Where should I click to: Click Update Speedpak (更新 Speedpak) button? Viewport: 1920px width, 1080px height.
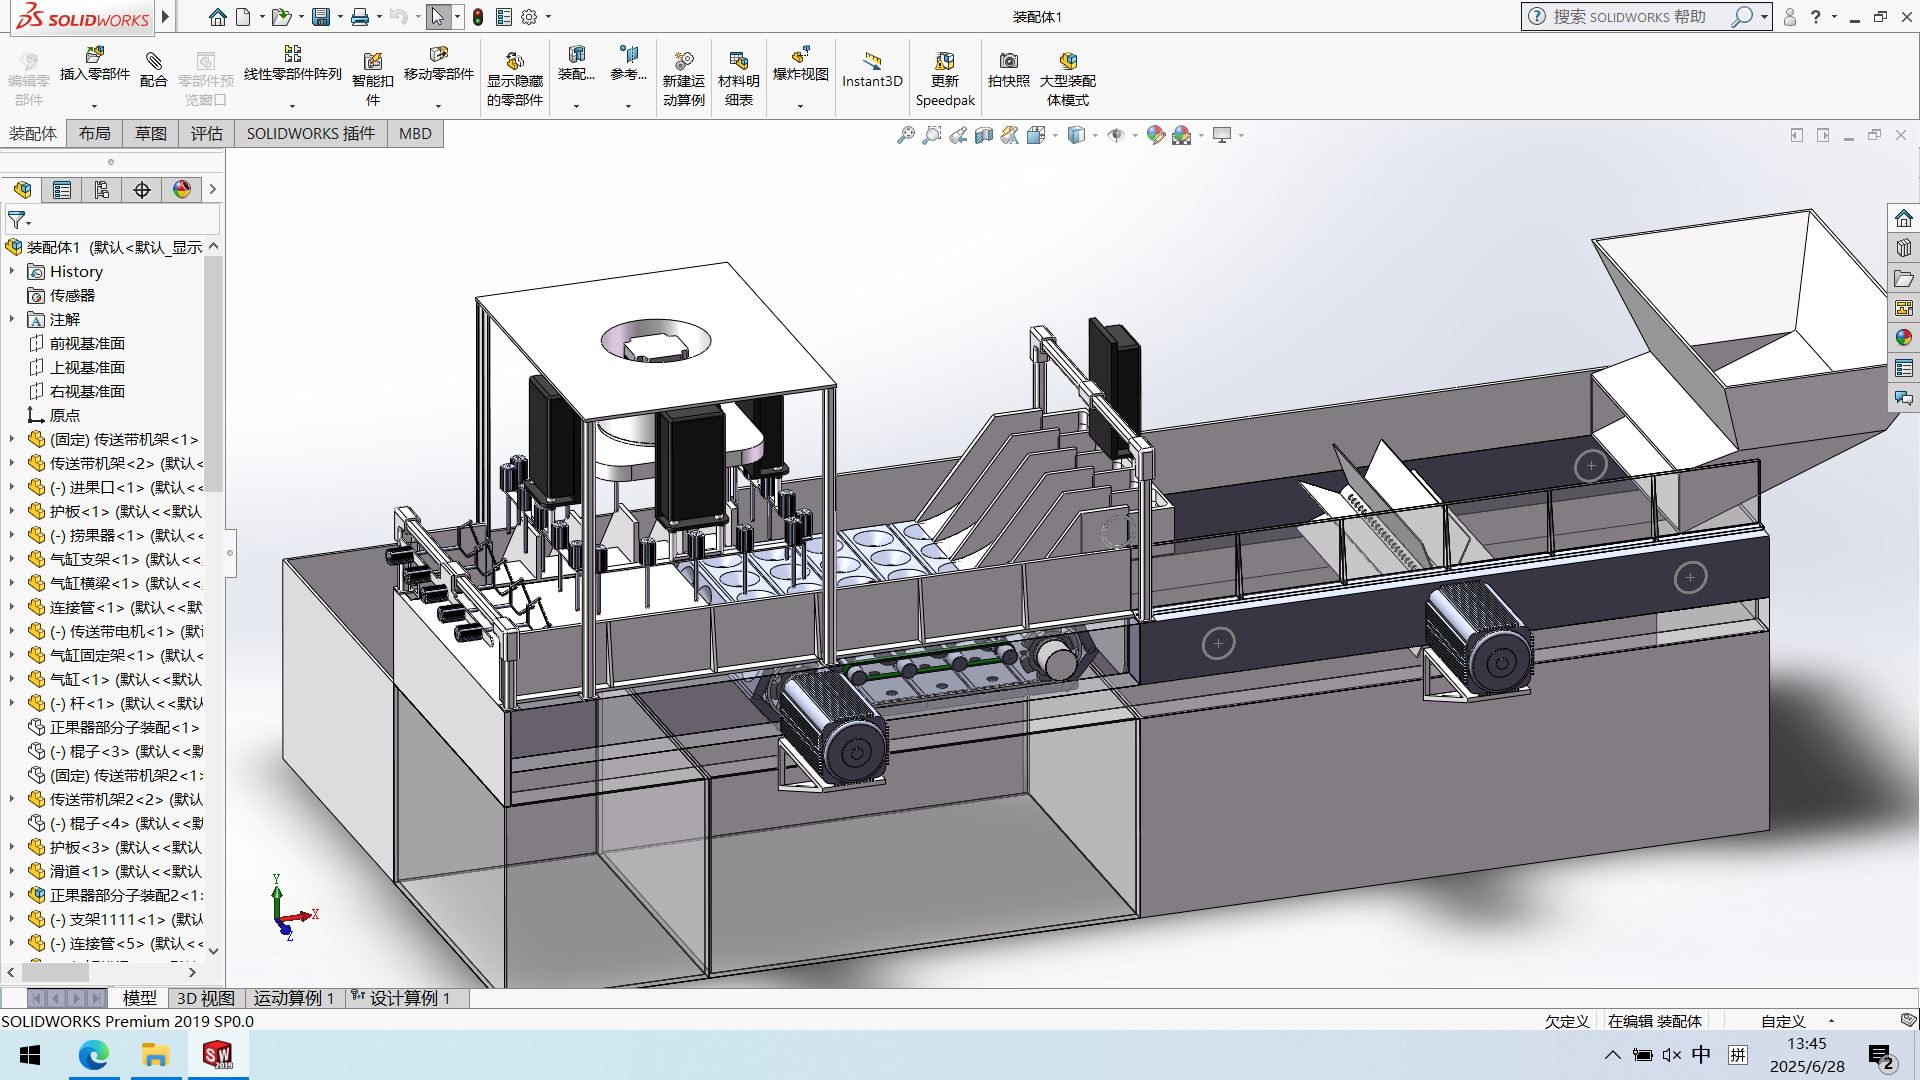[944, 62]
